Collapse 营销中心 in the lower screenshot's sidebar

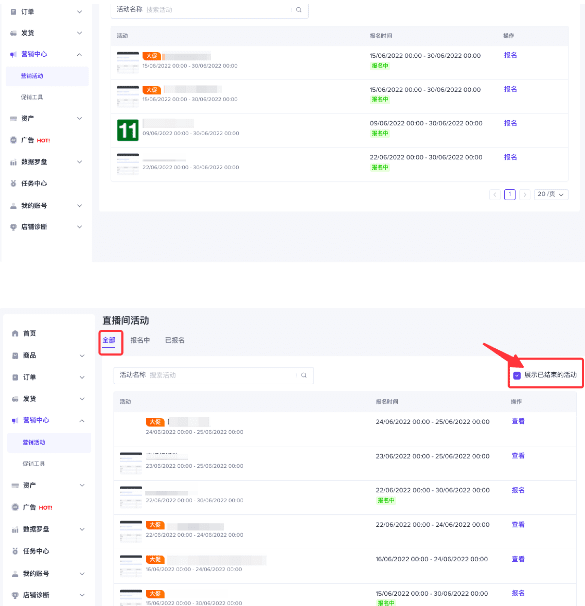point(82,420)
